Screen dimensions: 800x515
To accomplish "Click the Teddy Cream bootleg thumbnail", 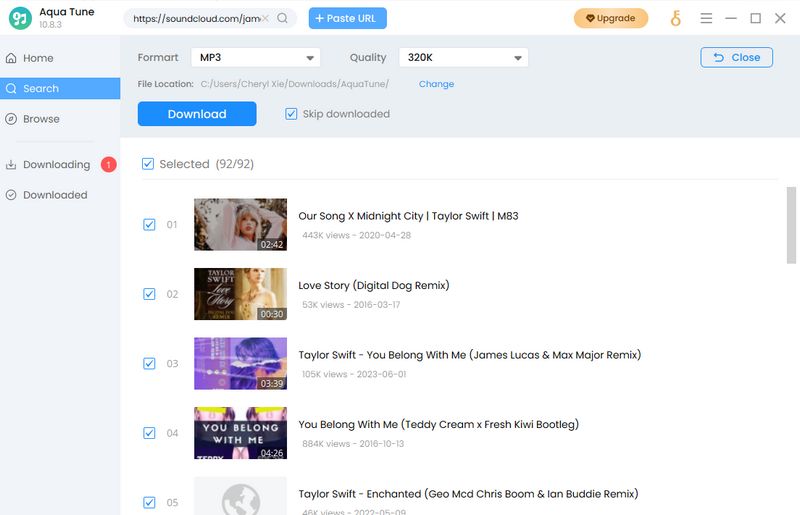I will point(240,433).
